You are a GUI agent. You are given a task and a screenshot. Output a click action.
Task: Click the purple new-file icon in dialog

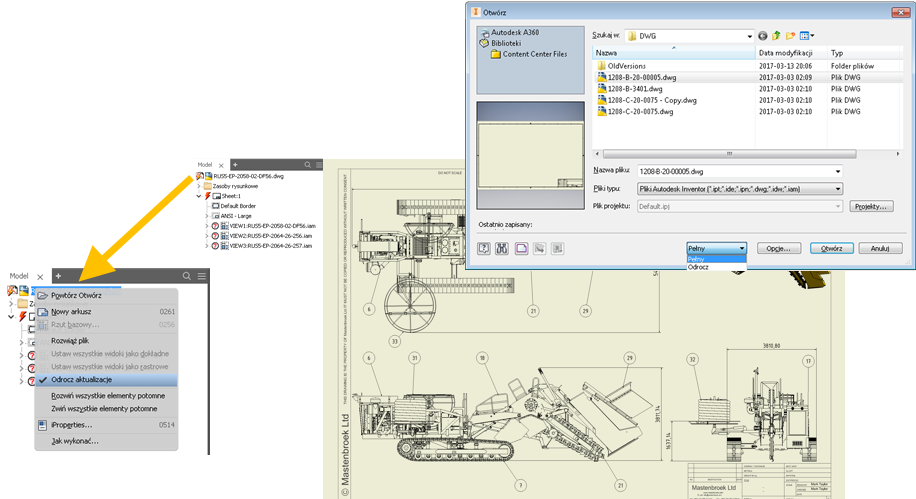(x=521, y=248)
